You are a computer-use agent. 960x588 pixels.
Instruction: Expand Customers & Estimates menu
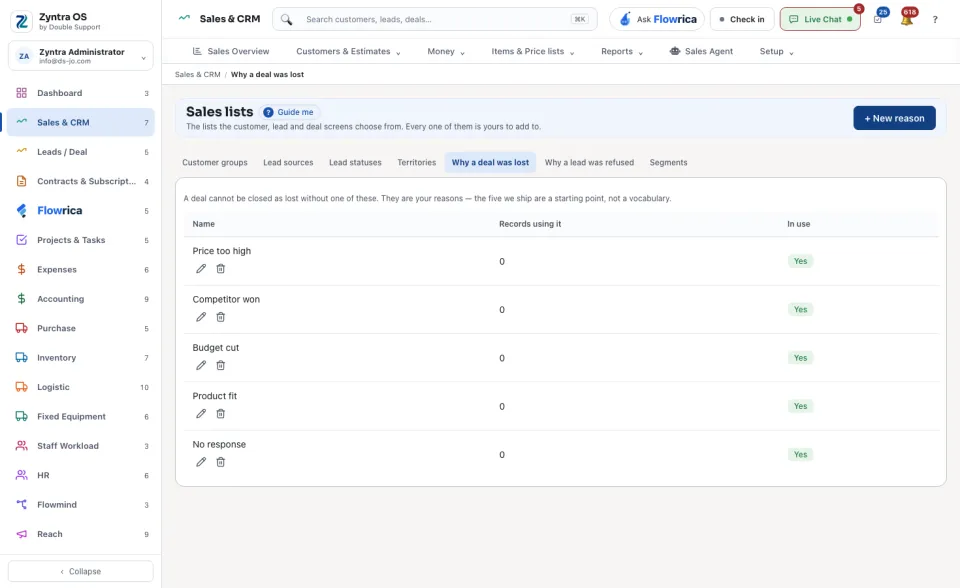[x=348, y=51]
